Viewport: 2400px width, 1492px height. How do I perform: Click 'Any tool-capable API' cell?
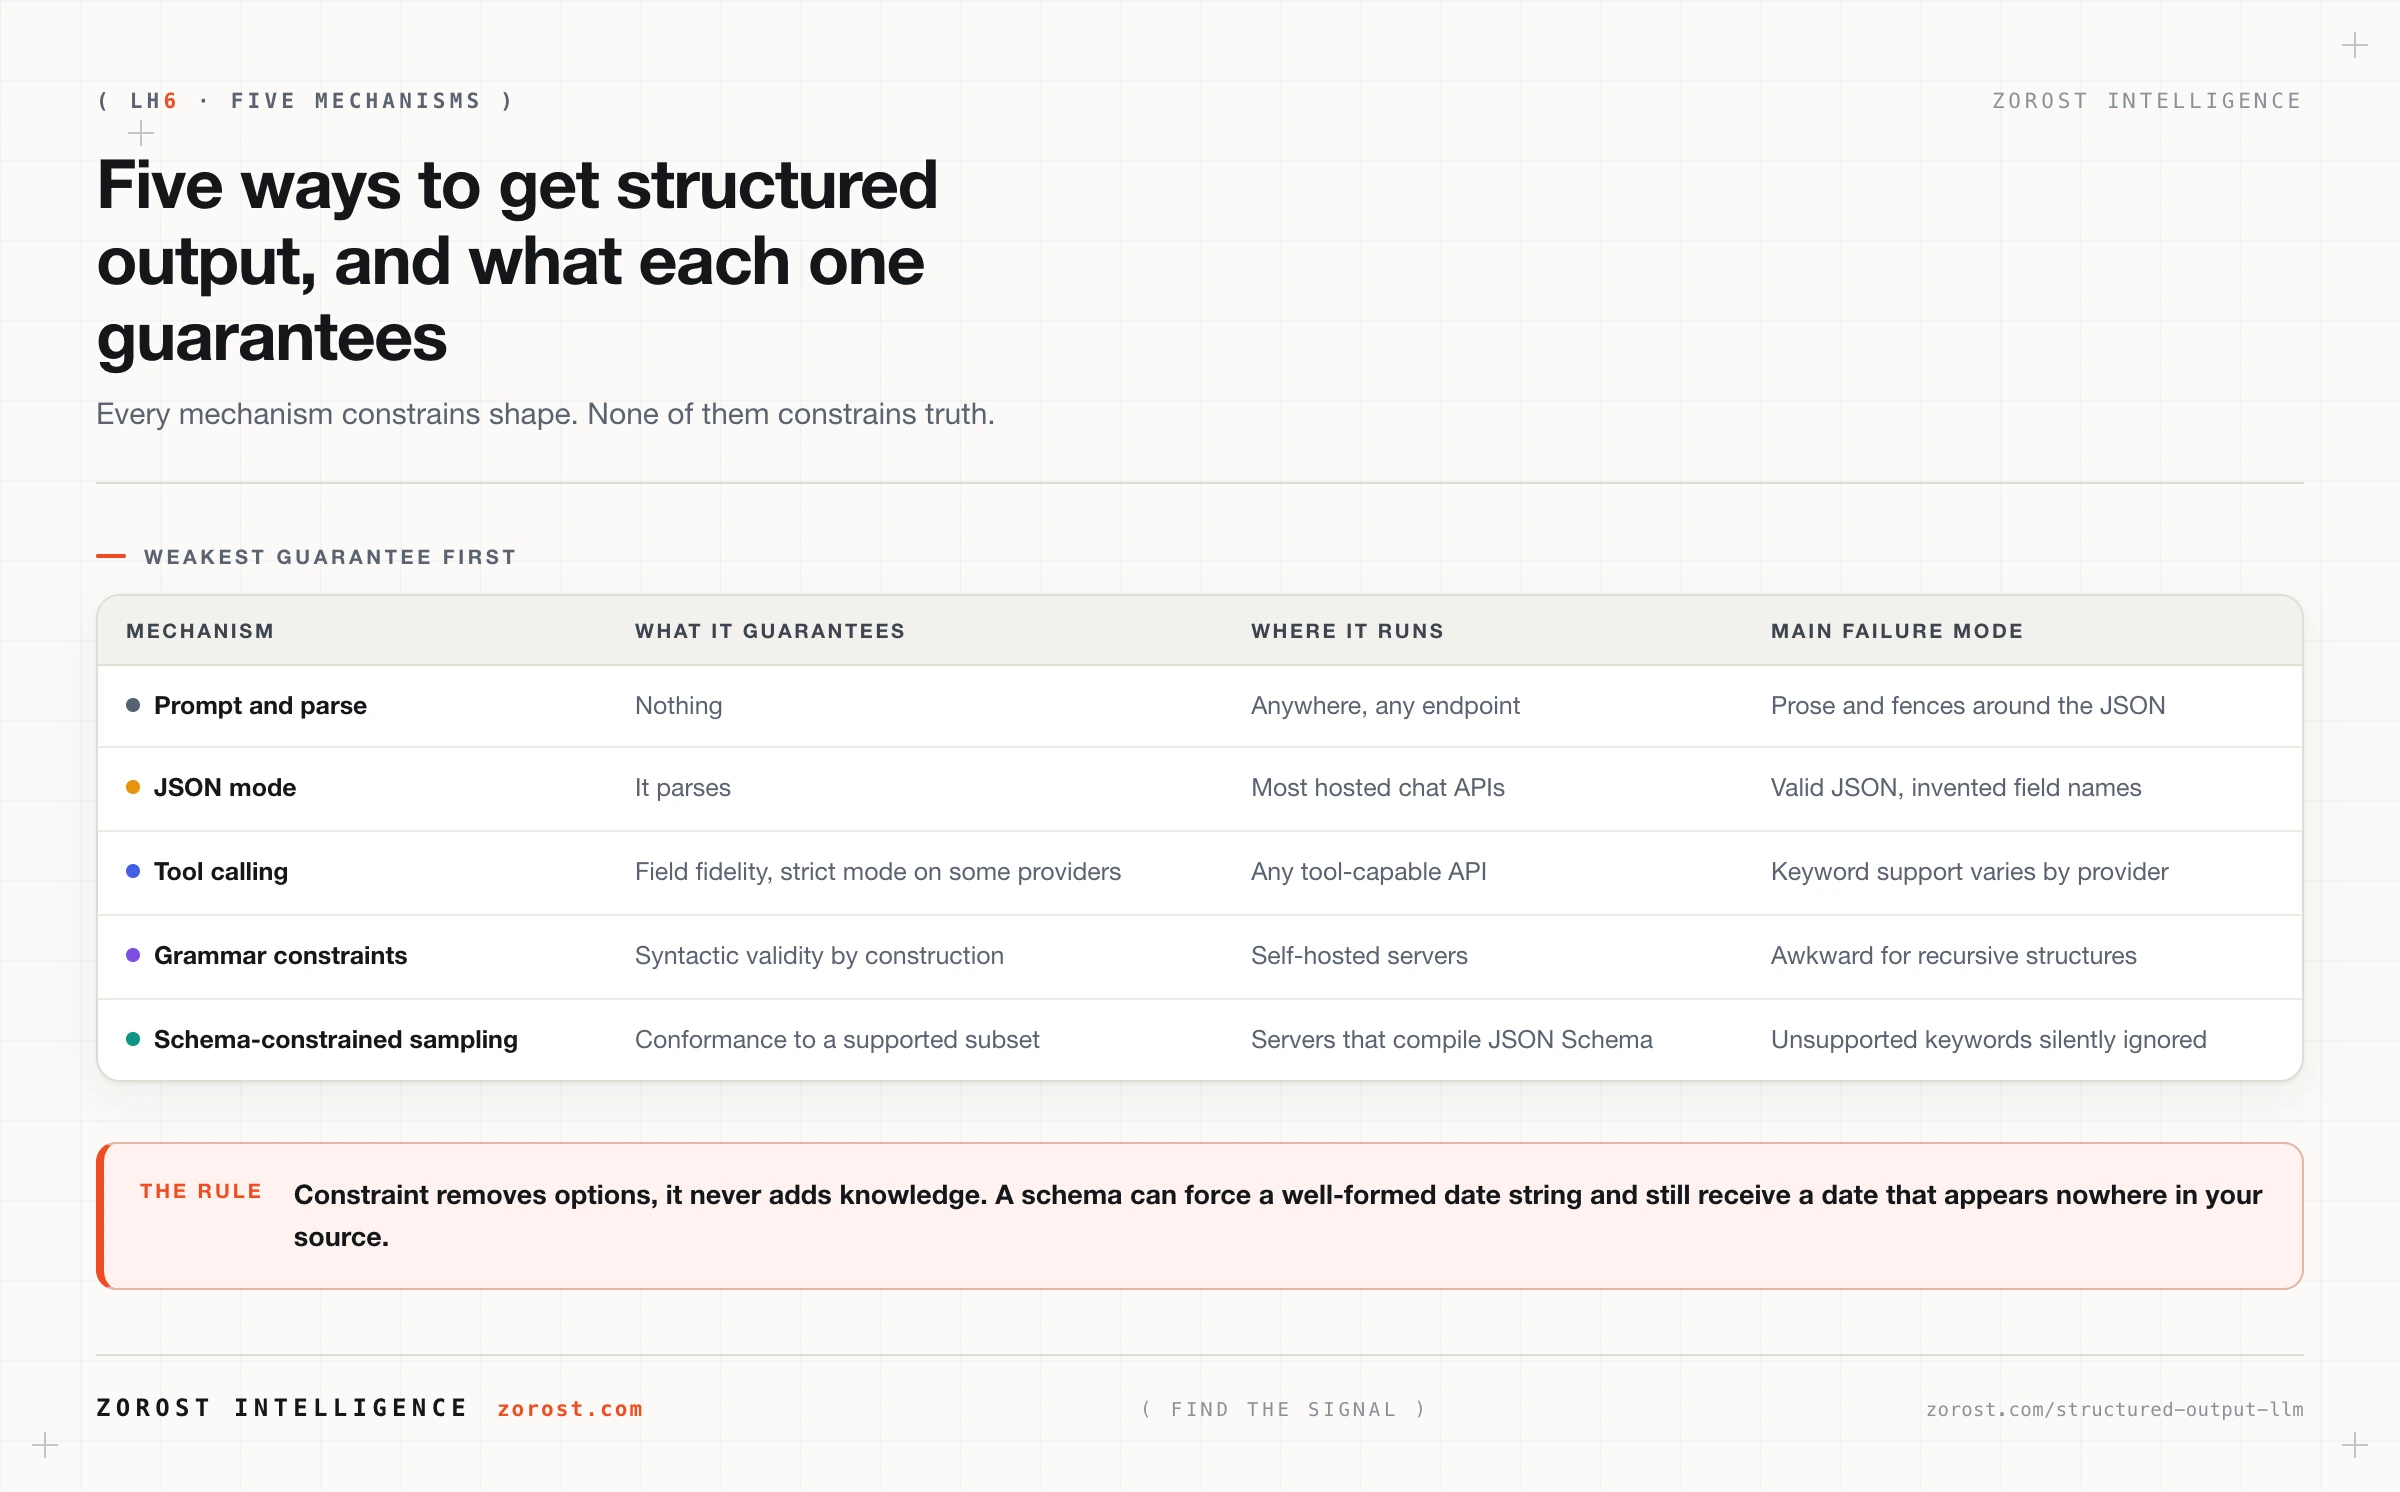pyautogui.click(x=1369, y=872)
